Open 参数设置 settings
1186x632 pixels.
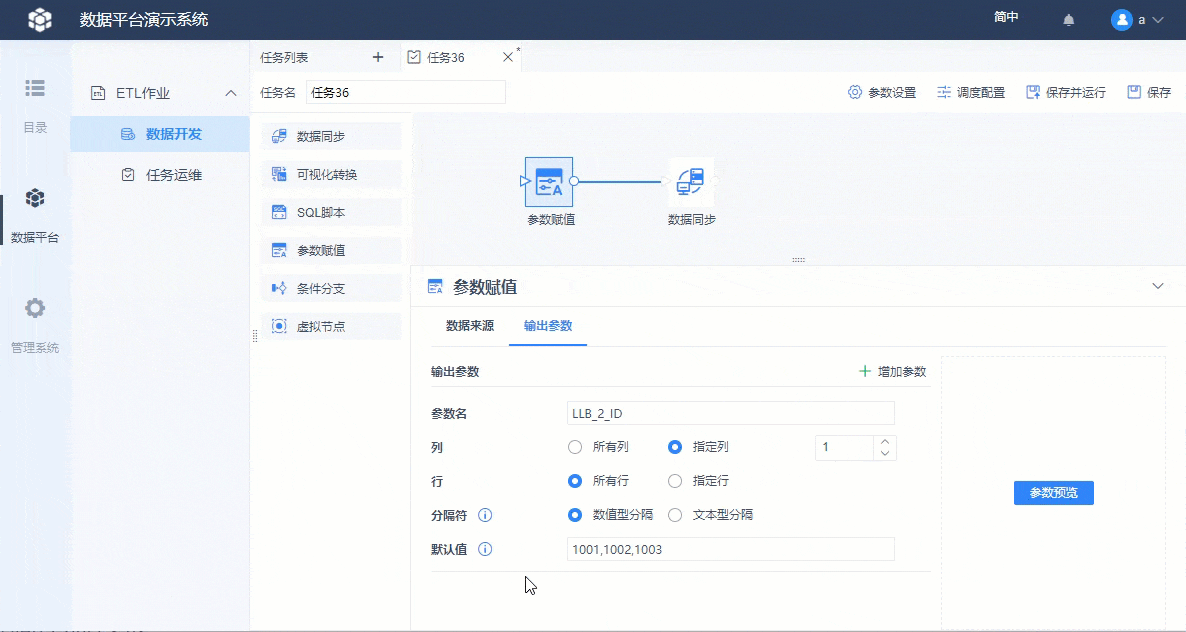coord(882,92)
